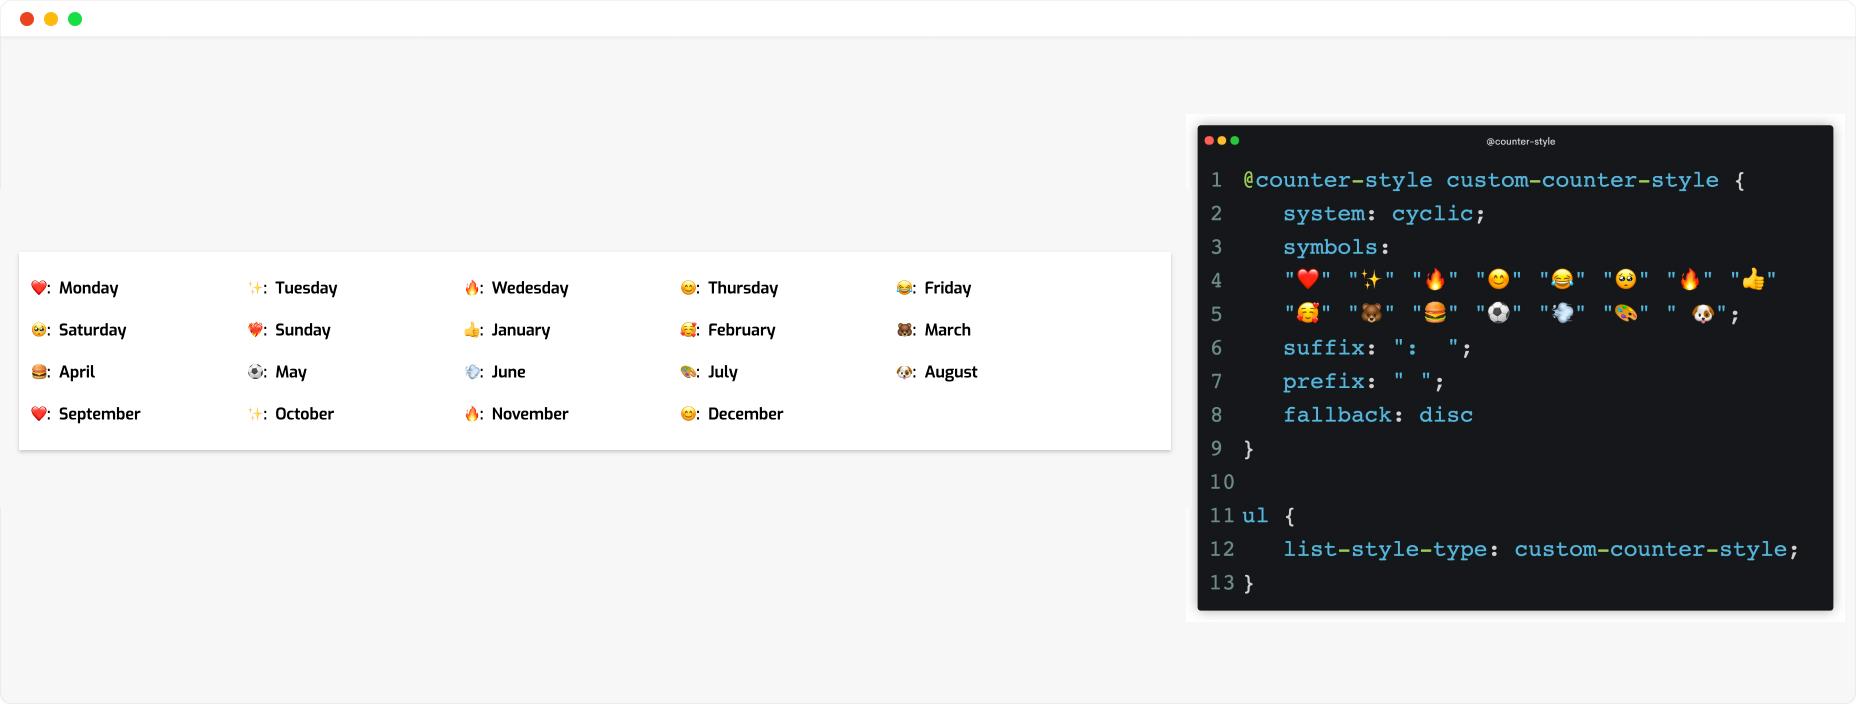This screenshot has width=1856, height=704.
Task: Click the word July in the list
Action: click(723, 372)
